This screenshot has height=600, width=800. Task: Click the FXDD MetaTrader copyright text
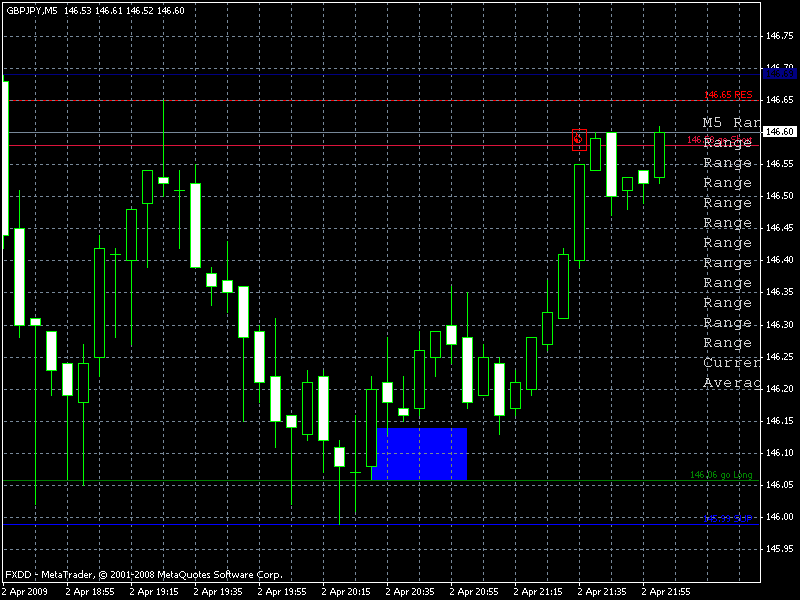[144, 575]
